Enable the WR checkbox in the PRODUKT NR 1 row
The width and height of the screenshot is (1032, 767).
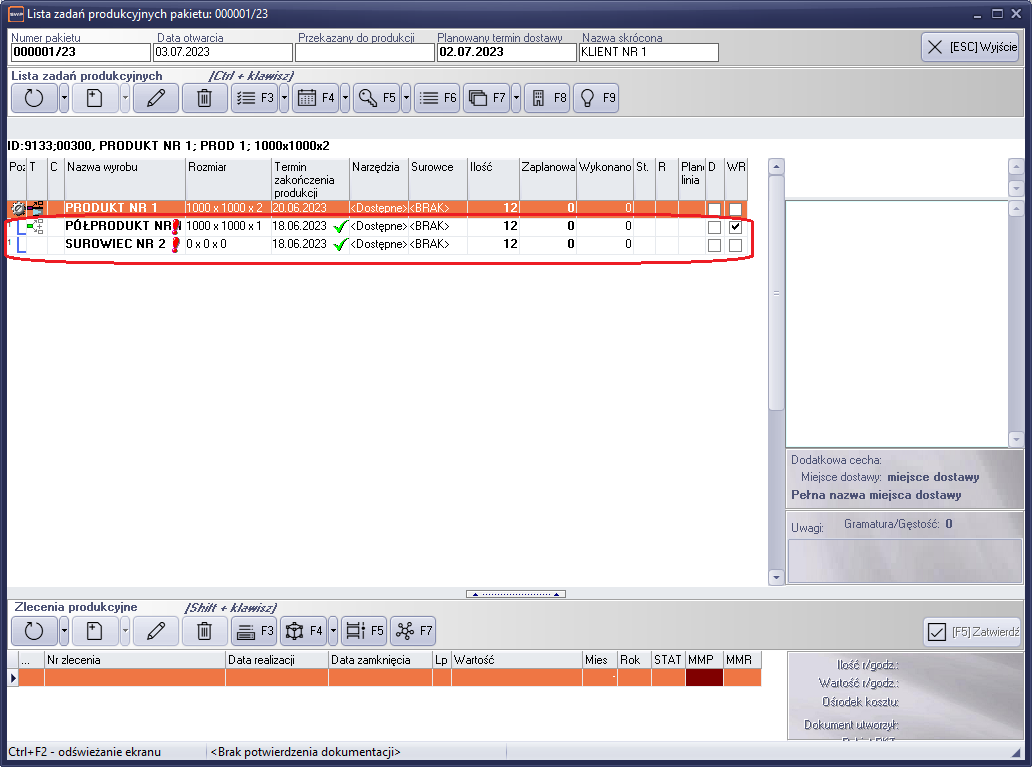tap(735, 209)
